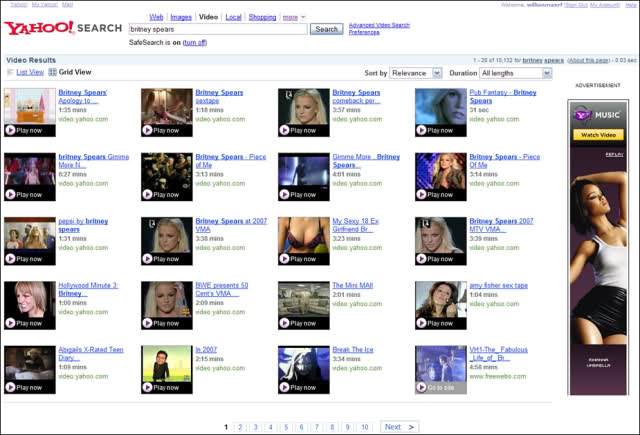Open Advanced Video Search link

pyautogui.click(x=379, y=25)
